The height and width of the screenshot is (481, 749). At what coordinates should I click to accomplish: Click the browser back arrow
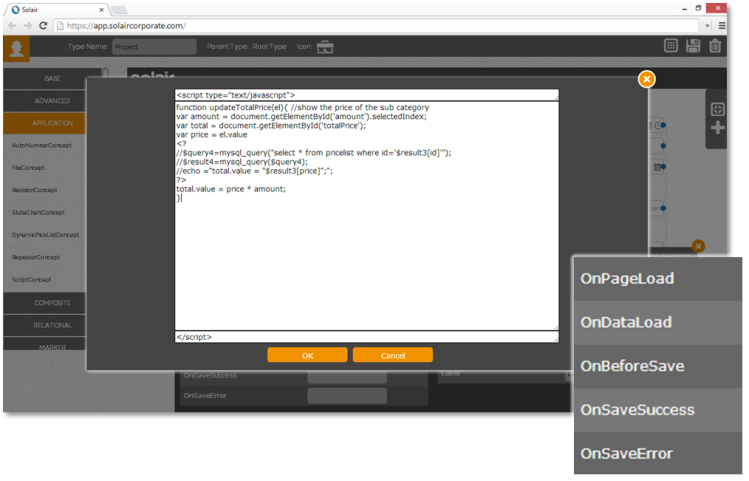coord(12,26)
